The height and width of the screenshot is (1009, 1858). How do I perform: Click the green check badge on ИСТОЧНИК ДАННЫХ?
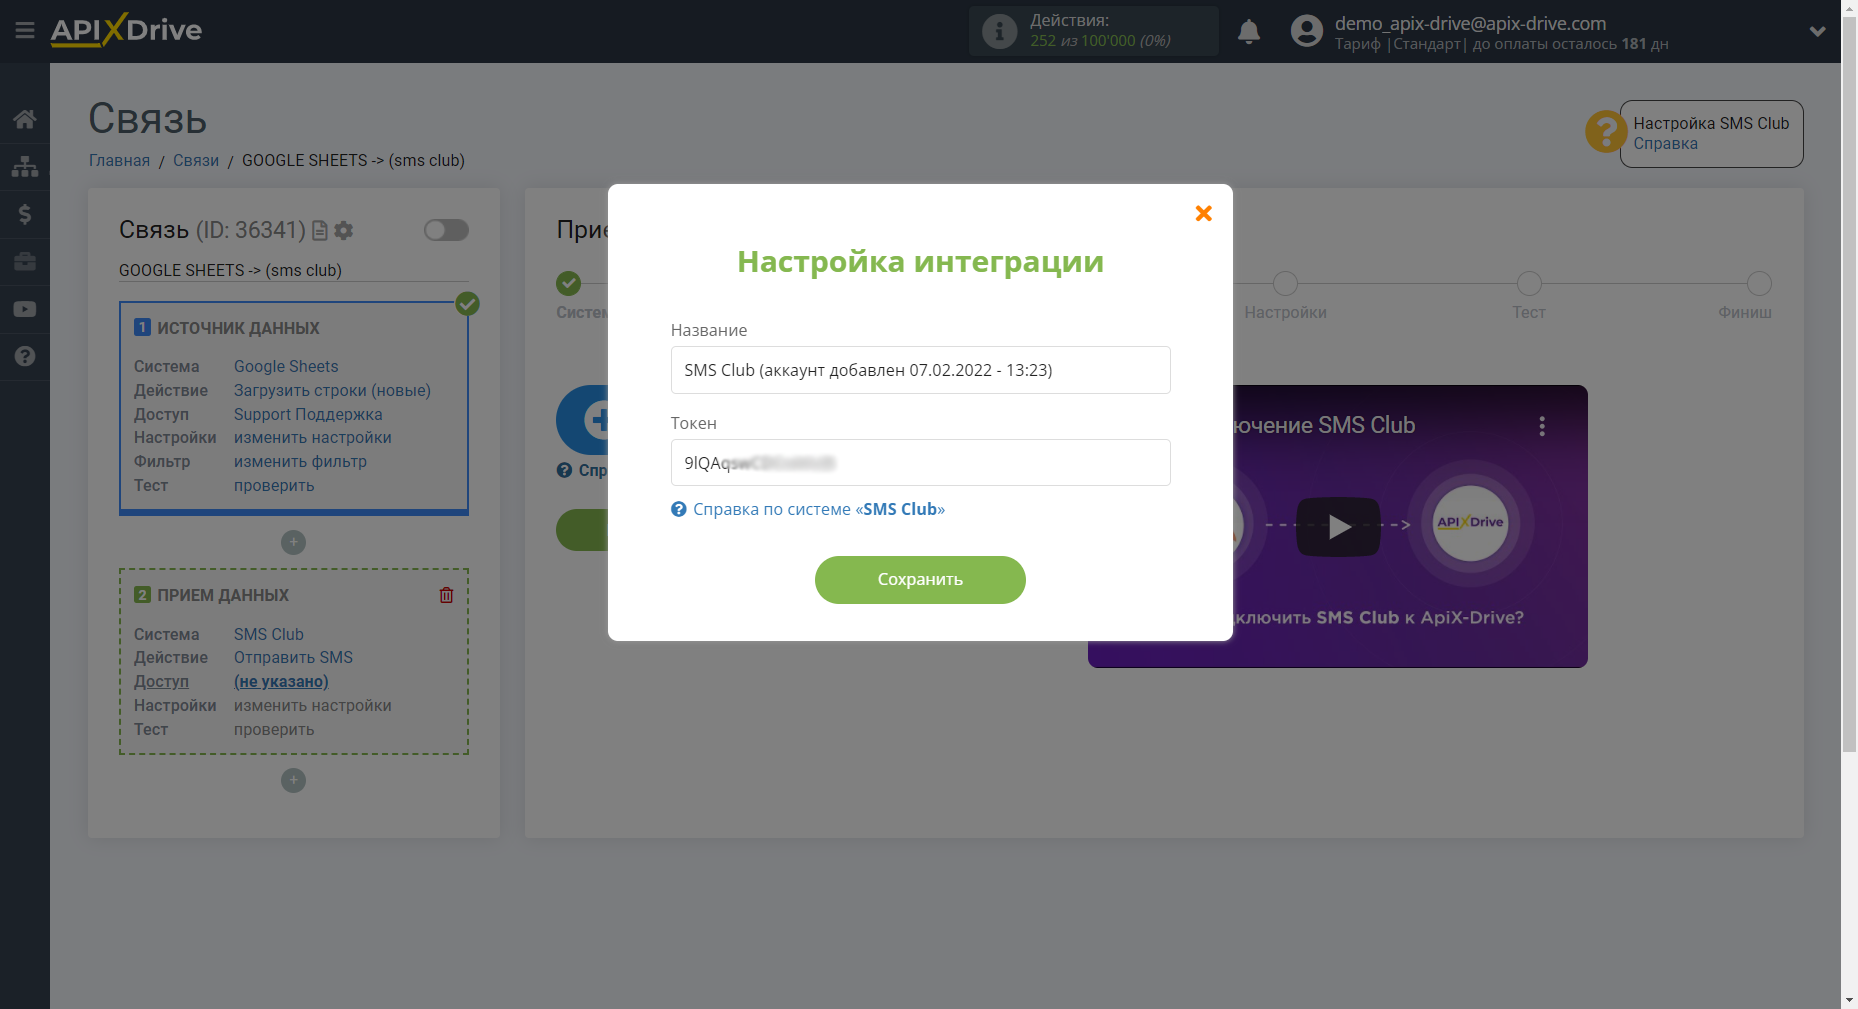pos(467,303)
